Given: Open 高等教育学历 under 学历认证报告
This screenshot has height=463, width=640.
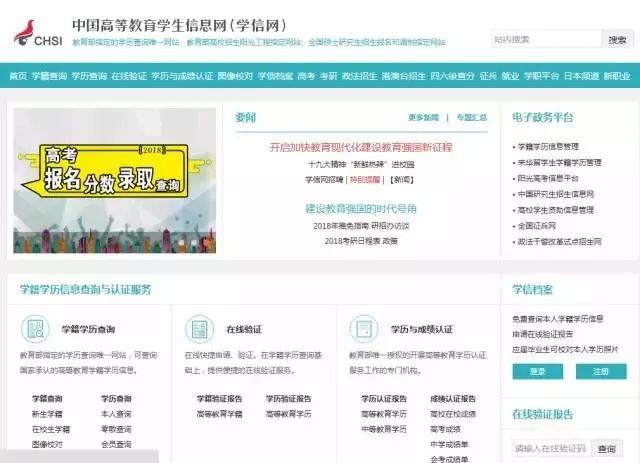Looking at the screenshot, I should click(384, 414).
